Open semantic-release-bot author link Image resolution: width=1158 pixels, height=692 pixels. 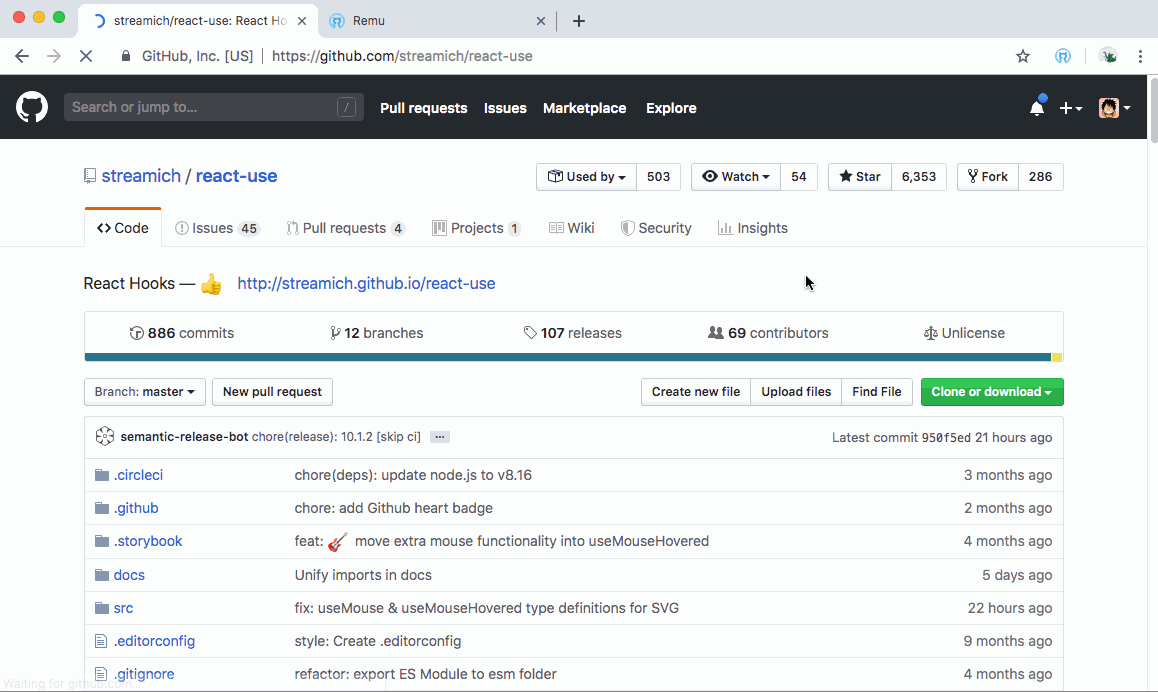point(184,436)
